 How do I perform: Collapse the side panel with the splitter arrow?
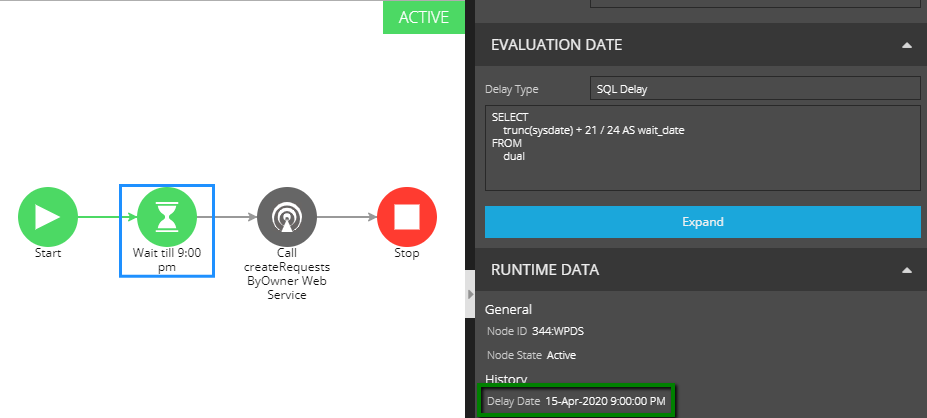pos(471,294)
